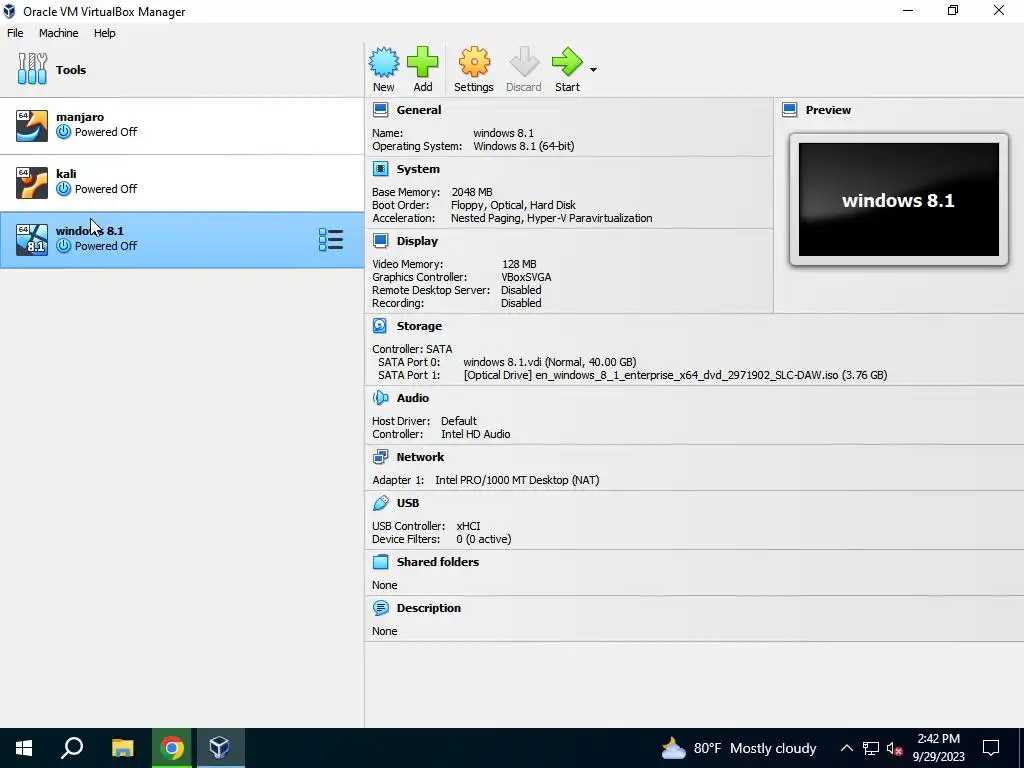Click the Shared folders folder icon
The height and width of the screenshot is (768, 1024).
click(x=380, y=562)
